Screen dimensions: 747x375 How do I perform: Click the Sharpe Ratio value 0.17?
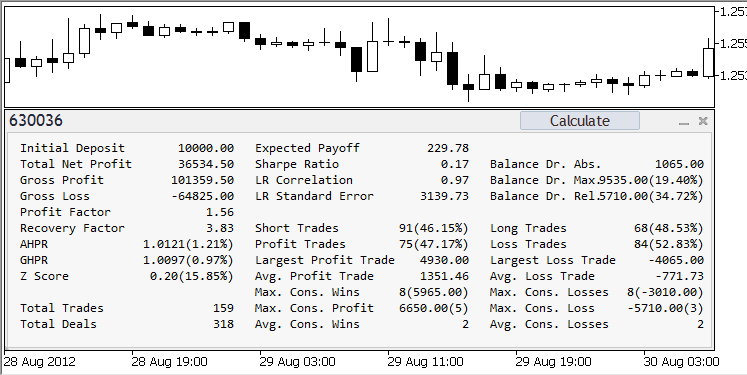coord(454,164)
